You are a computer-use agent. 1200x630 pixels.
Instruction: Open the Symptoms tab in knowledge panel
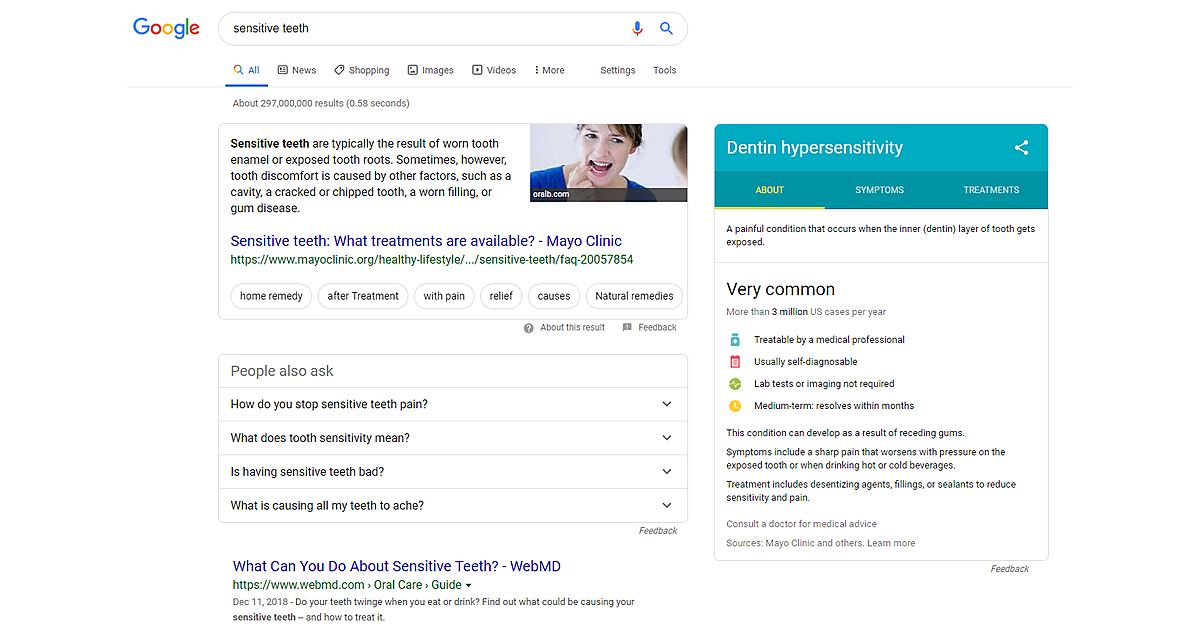(879, 190)
